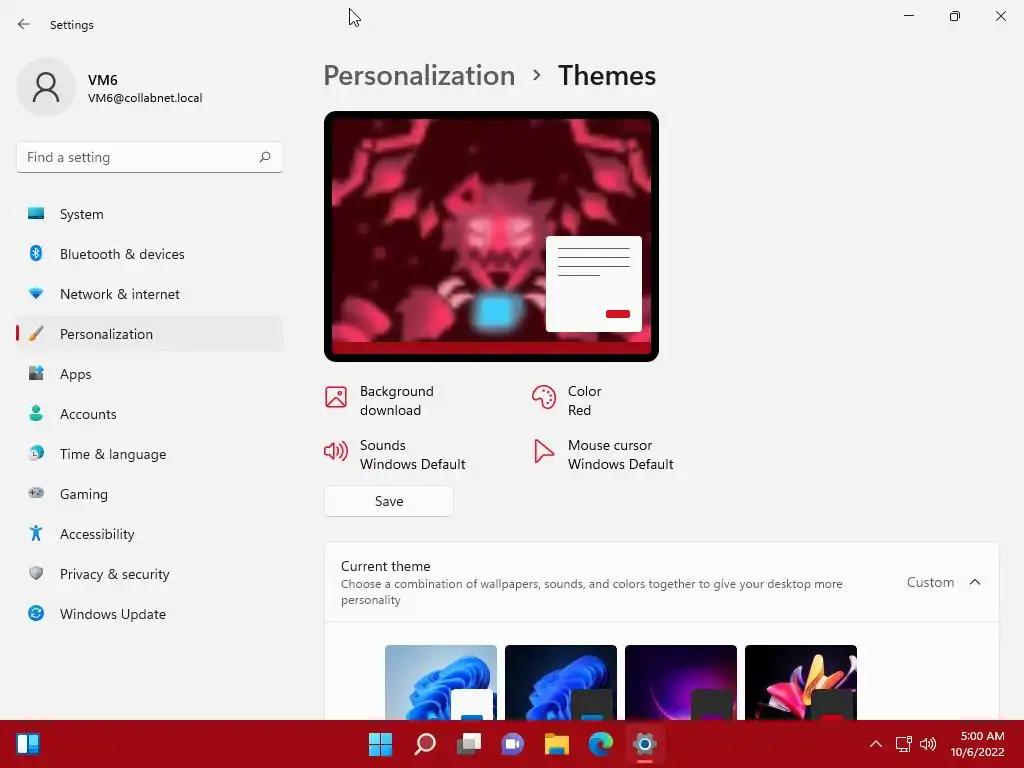Screen dimensions: 1024x768
Task: Open Task View on the taskbar
Action: tap(468, 744)
